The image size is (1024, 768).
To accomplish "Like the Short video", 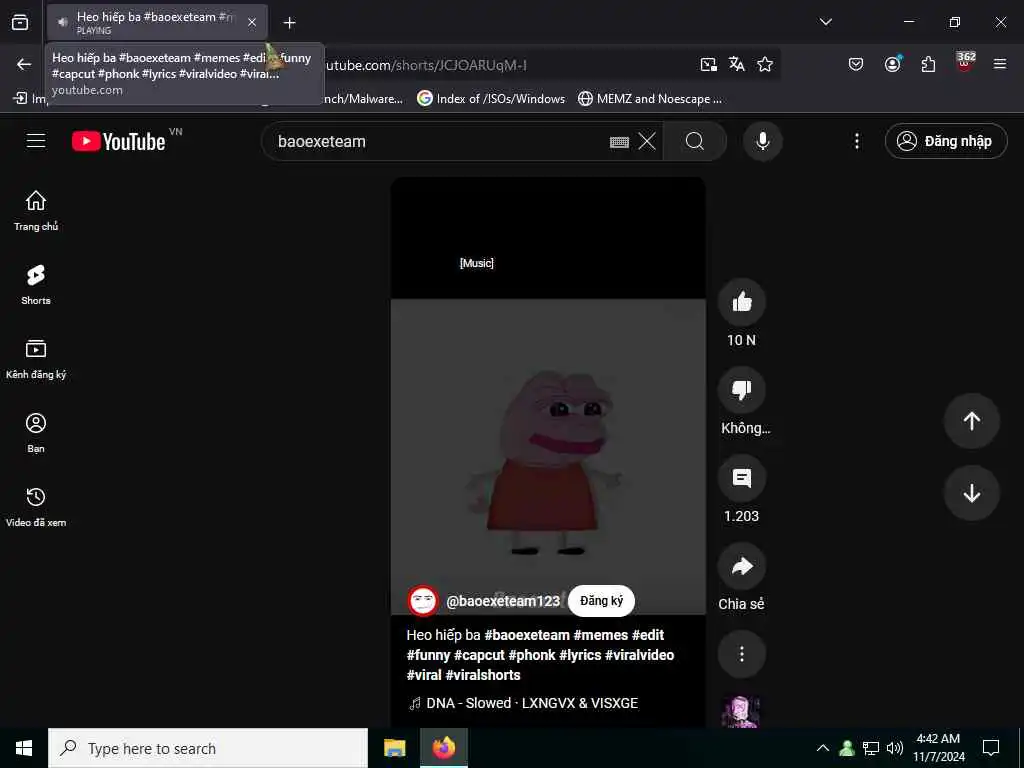I will (x=742, y=302).
